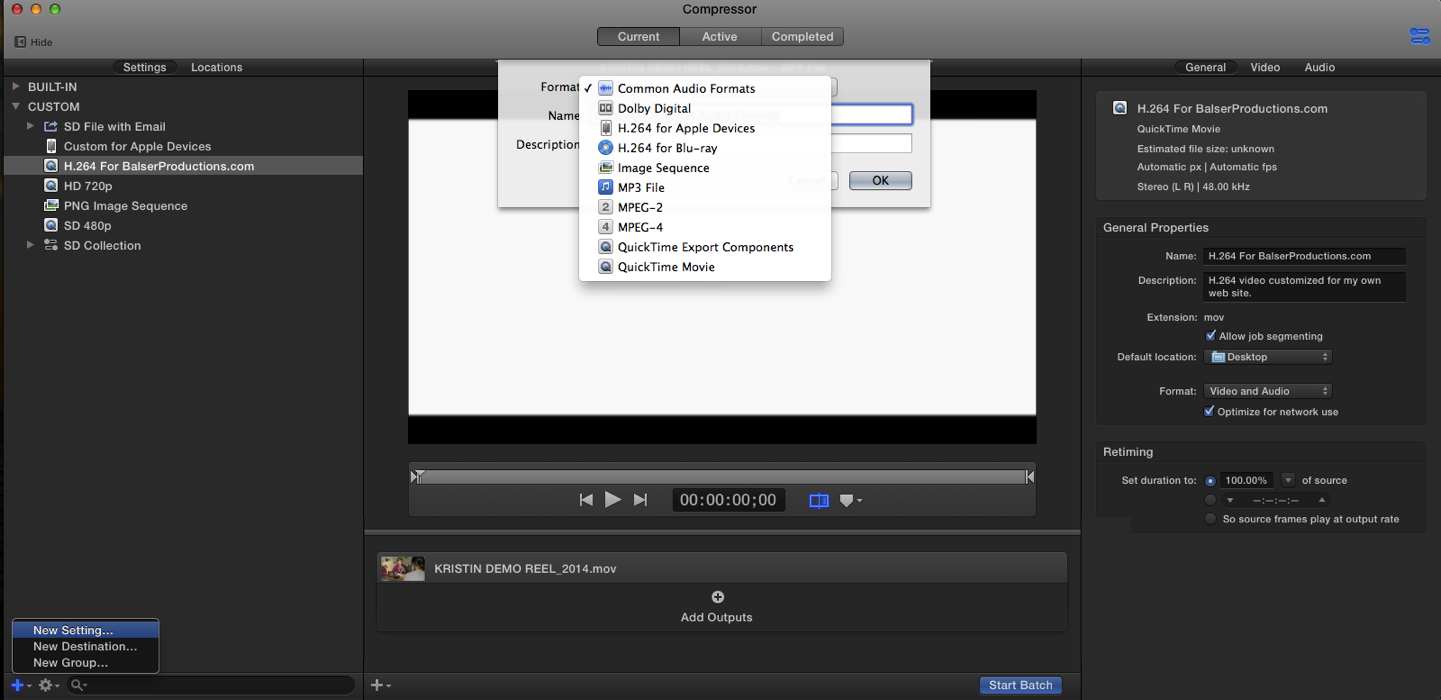Open the Settings pane tab
Screen dimensions: 1441x700
pos(145,67)
